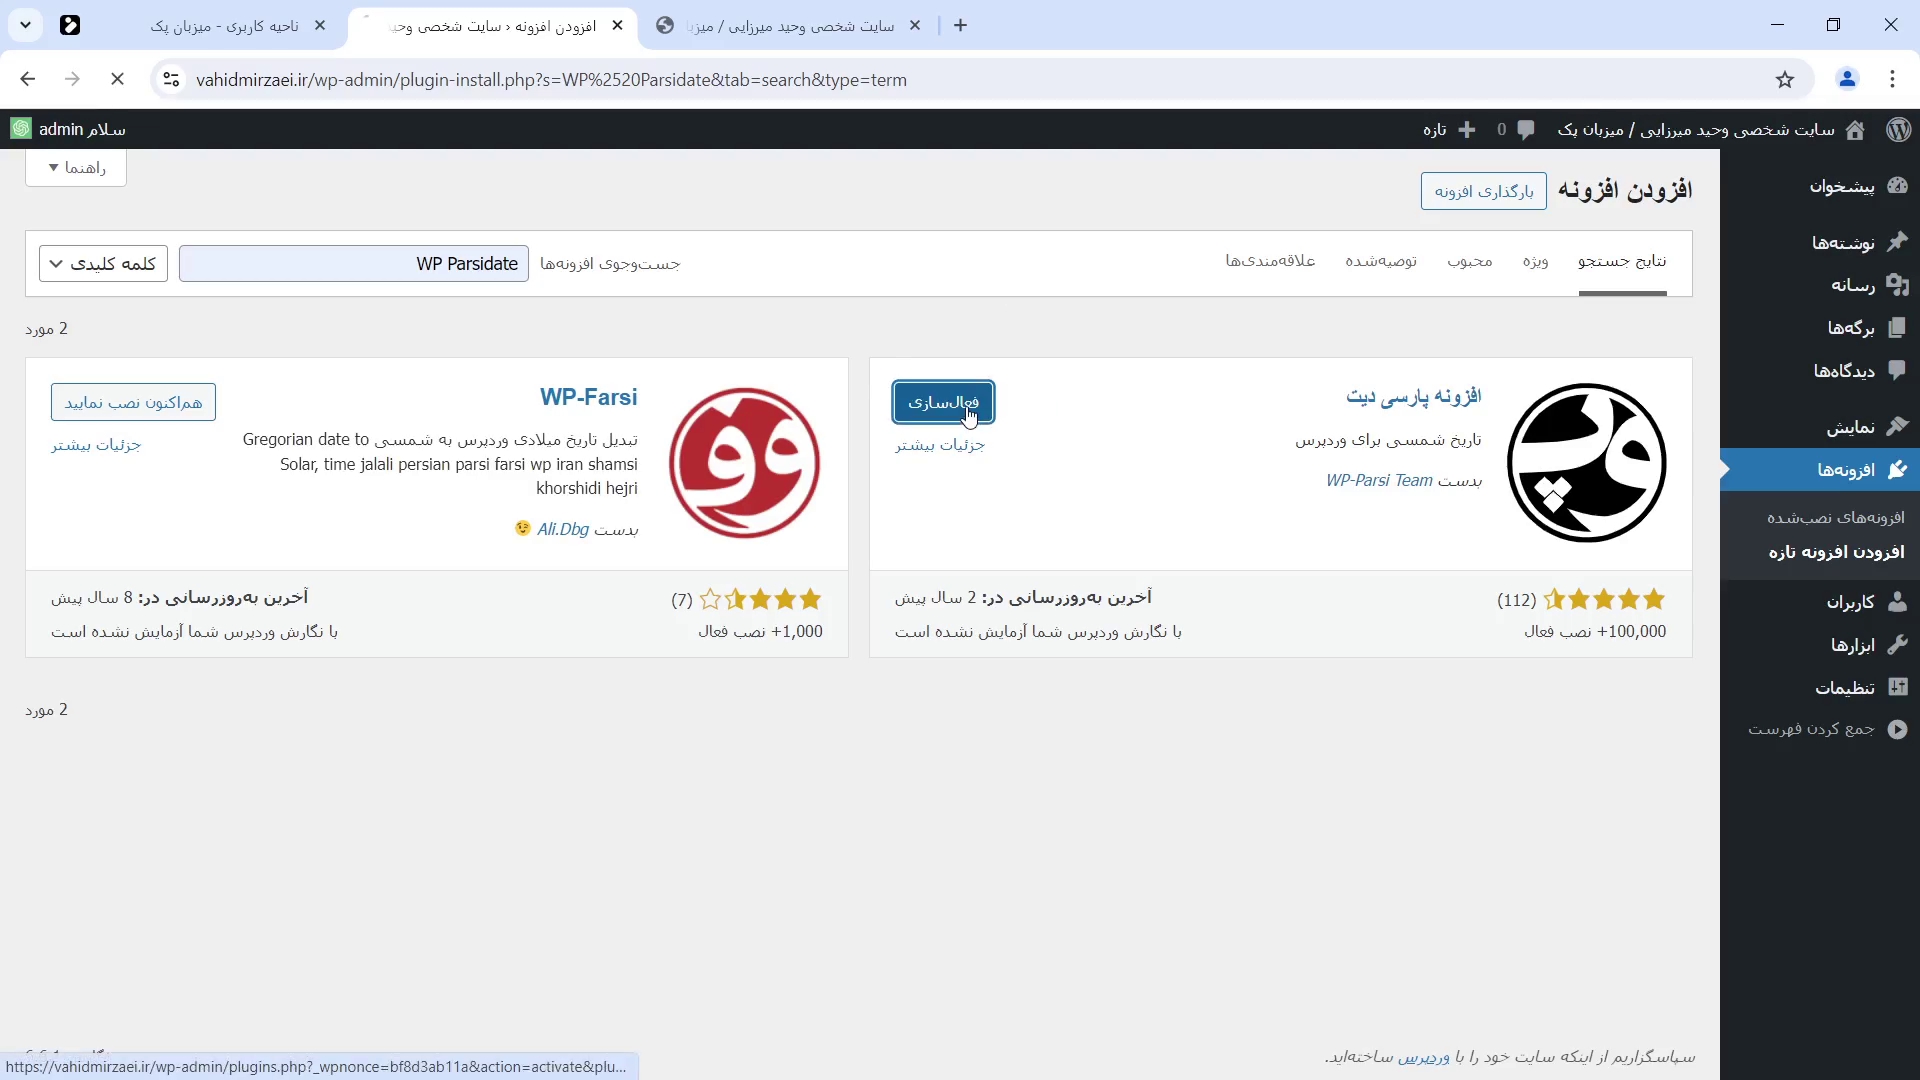This screenshot has width=1920, height=1080.
Task: Switch to the Recommended (توصیه‌شده) tab
Action: [x=1381, y=261]
